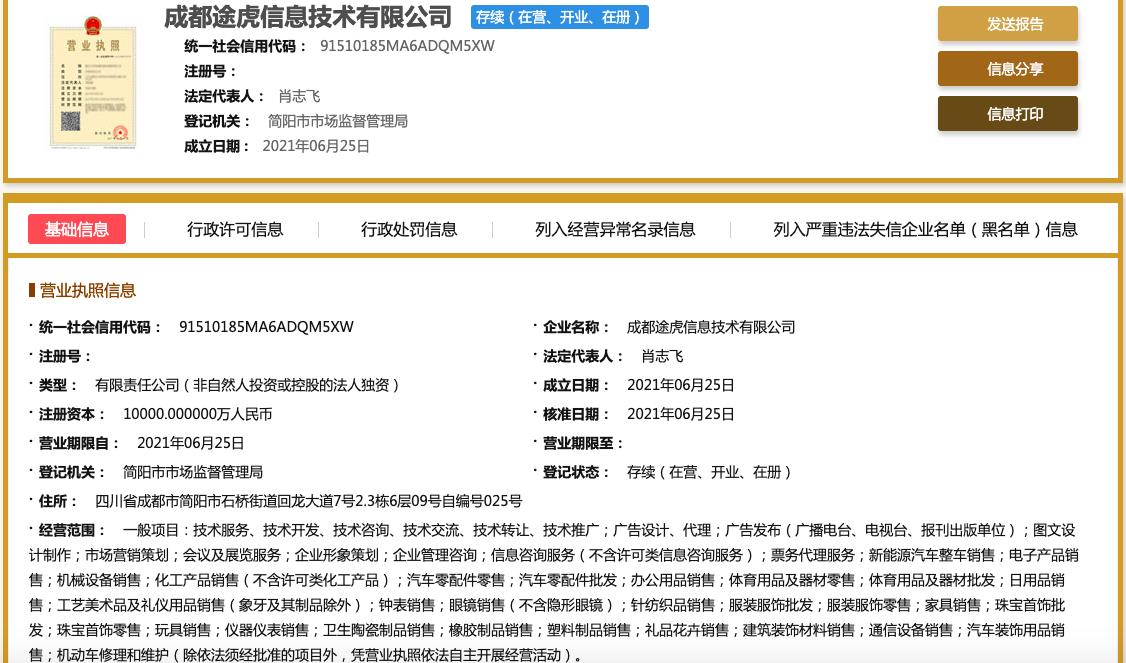This screenshot has width=1126, height=663.
Task: Click the 核准日期 value 2021年06月25日
Action: point(680,414)
